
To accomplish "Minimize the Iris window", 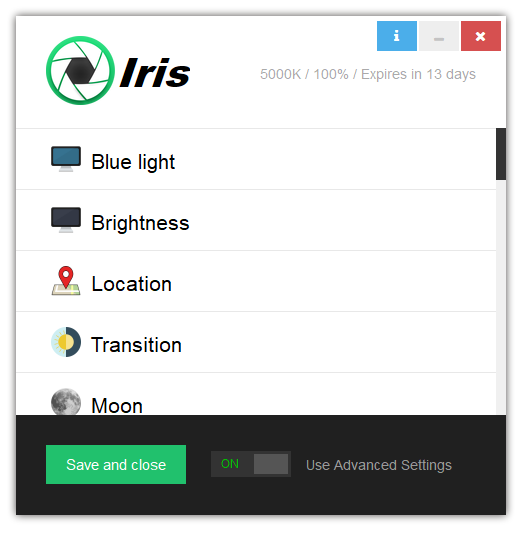I will pyautogui.click(x=439, y=36).
